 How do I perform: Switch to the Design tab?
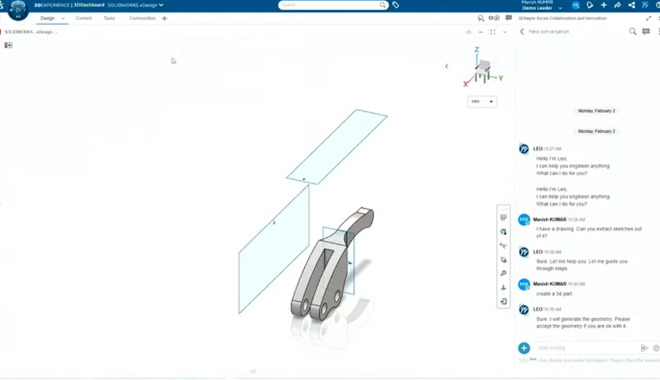pyautogui.click(x=48, y=18)
